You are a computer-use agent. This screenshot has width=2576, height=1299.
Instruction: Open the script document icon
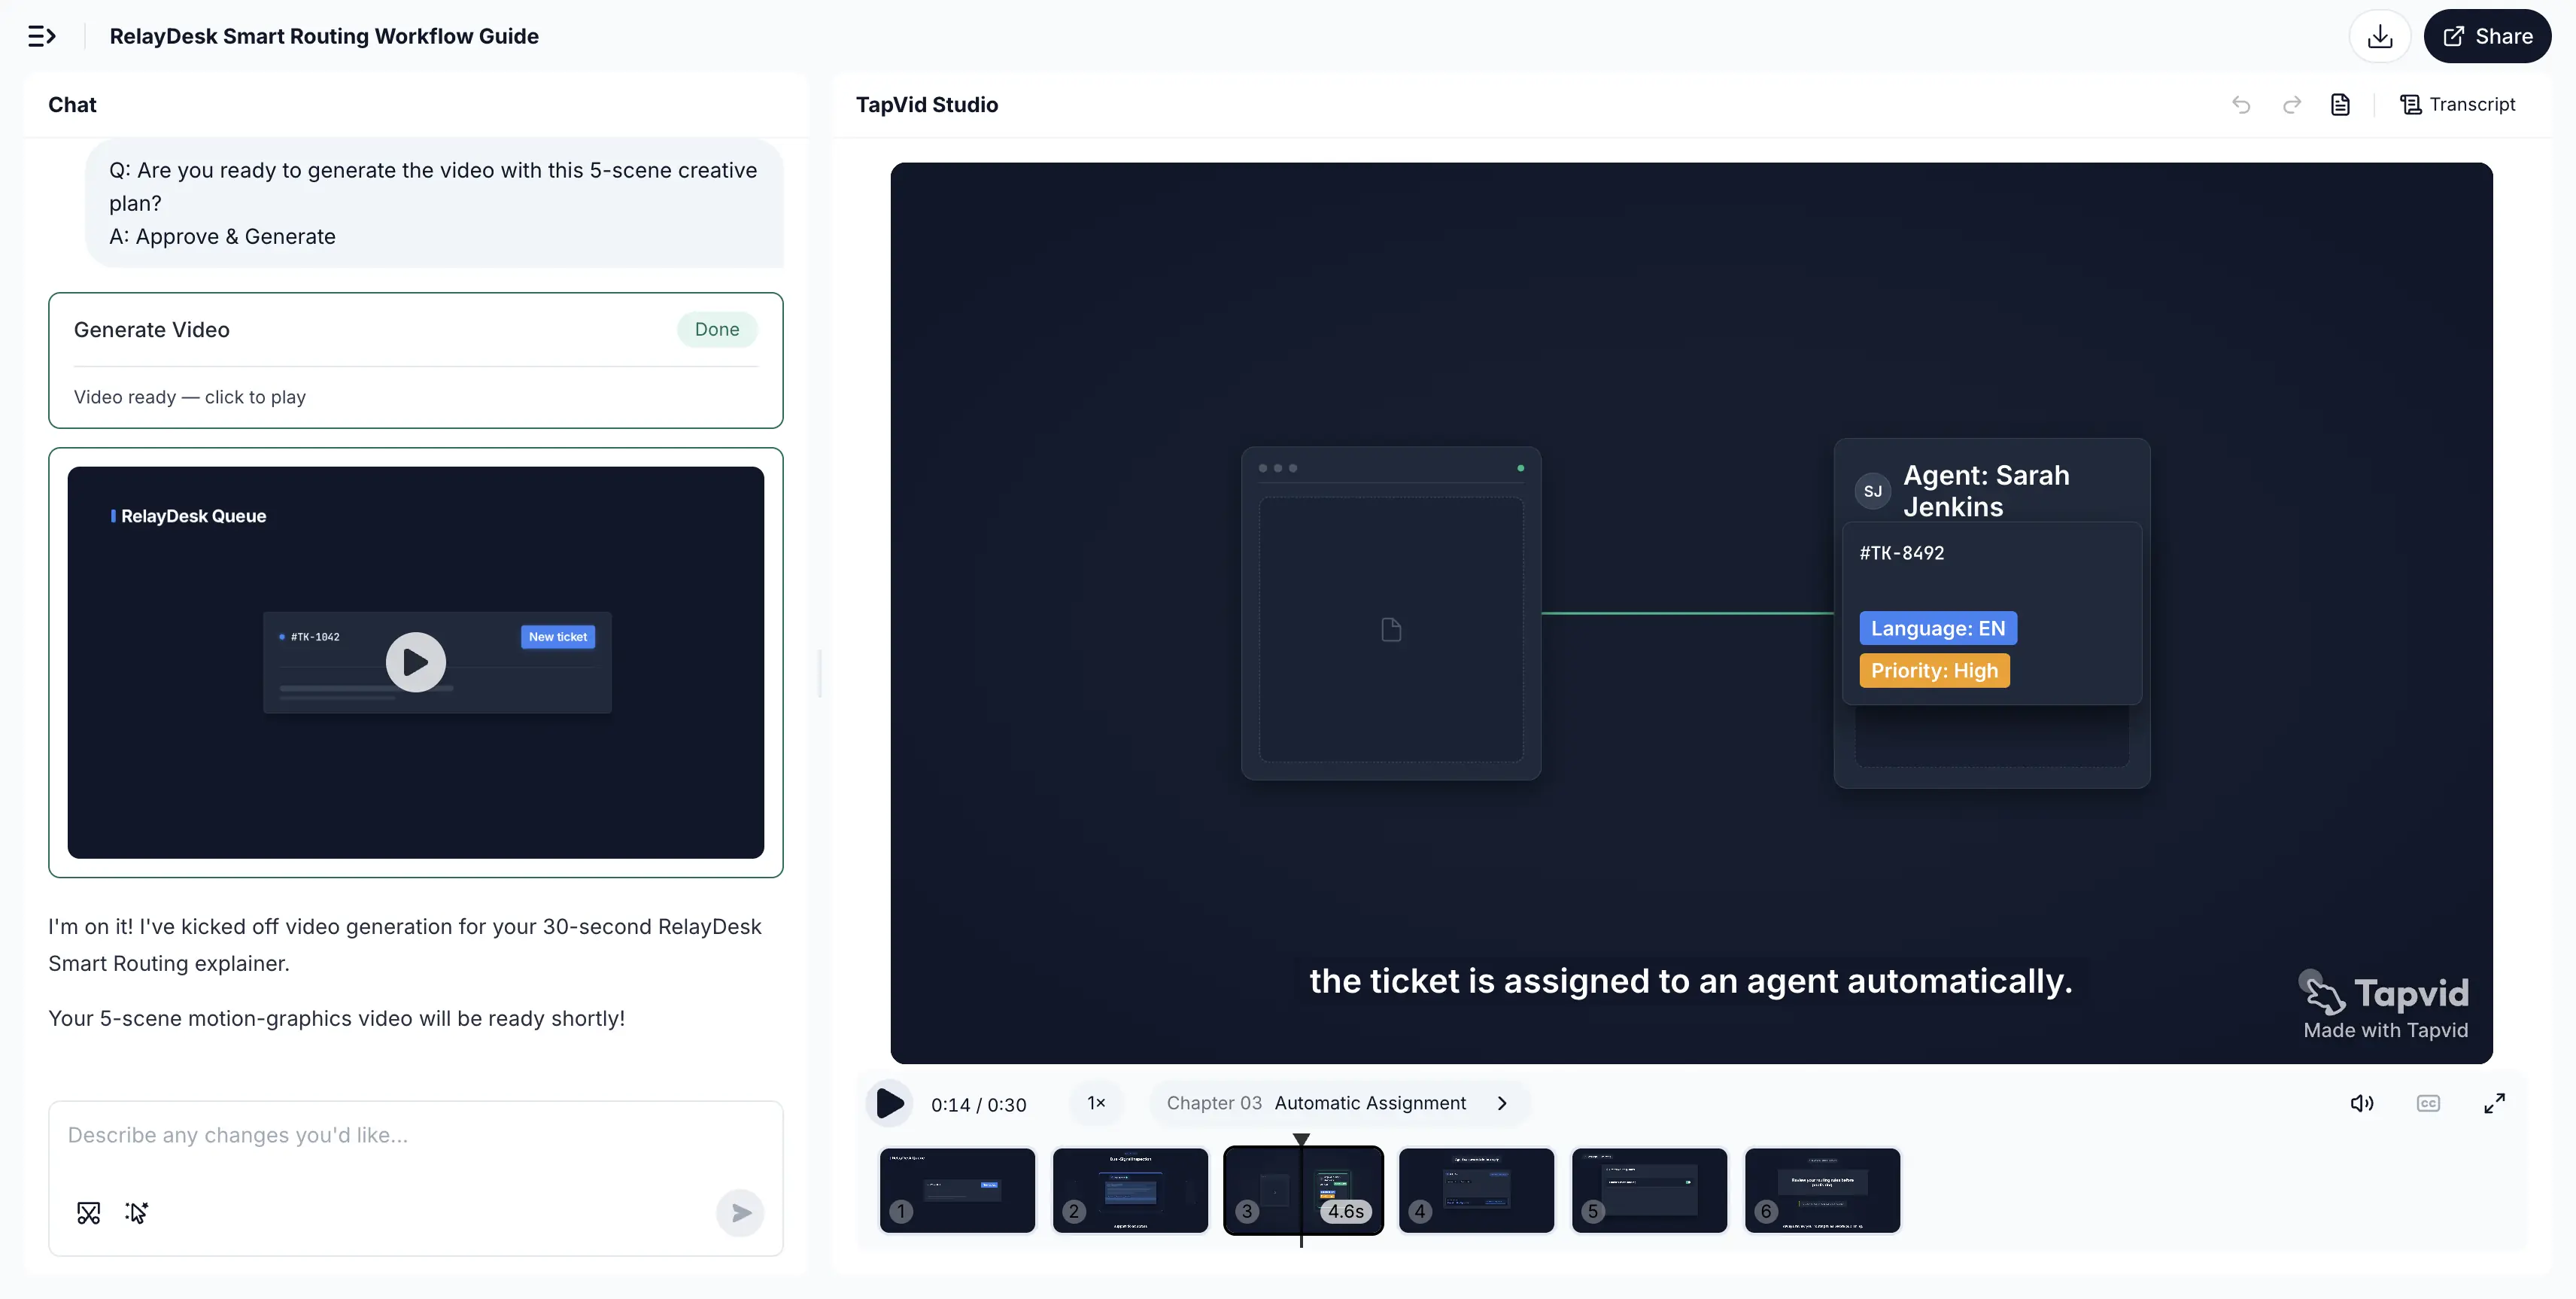2340,104
